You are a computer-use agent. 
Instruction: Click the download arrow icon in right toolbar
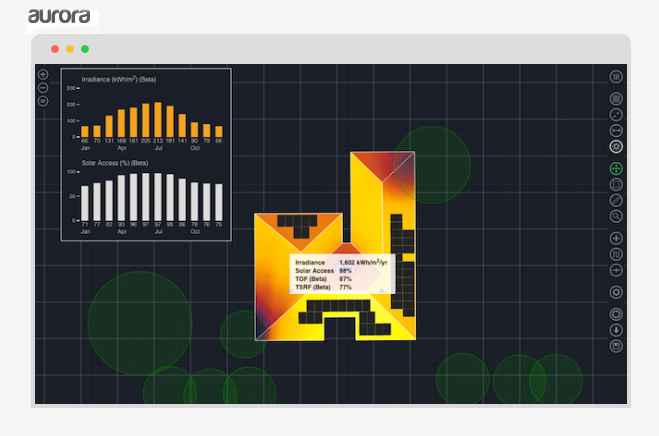(616, 330)
